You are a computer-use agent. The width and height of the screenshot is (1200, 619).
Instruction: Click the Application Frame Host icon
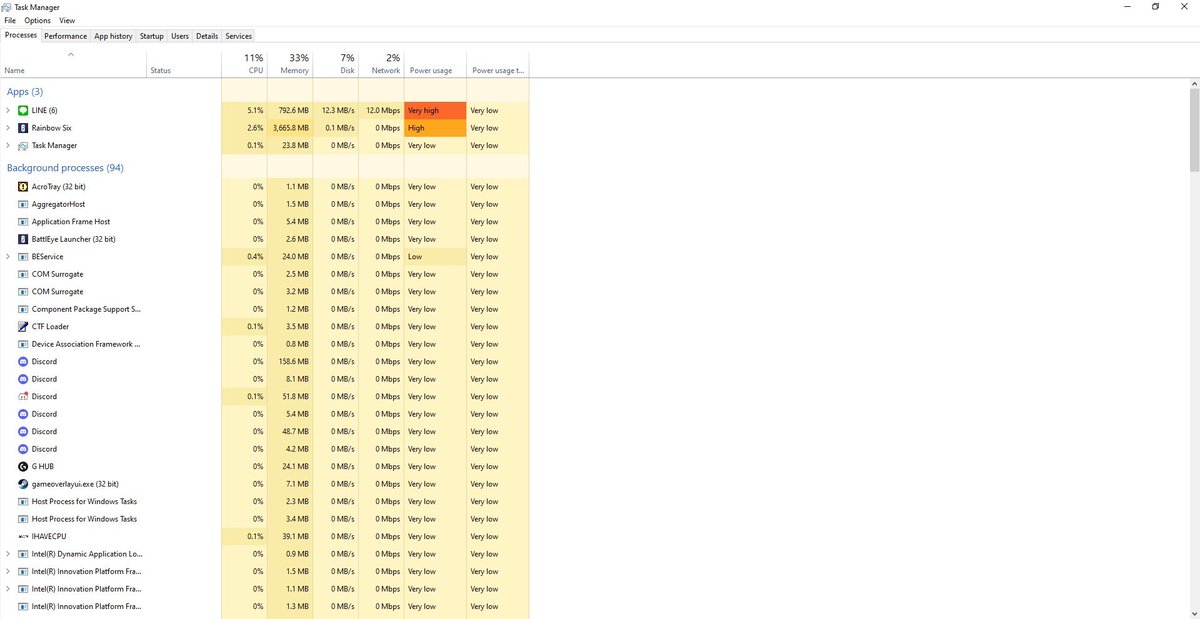click(23, 222)
